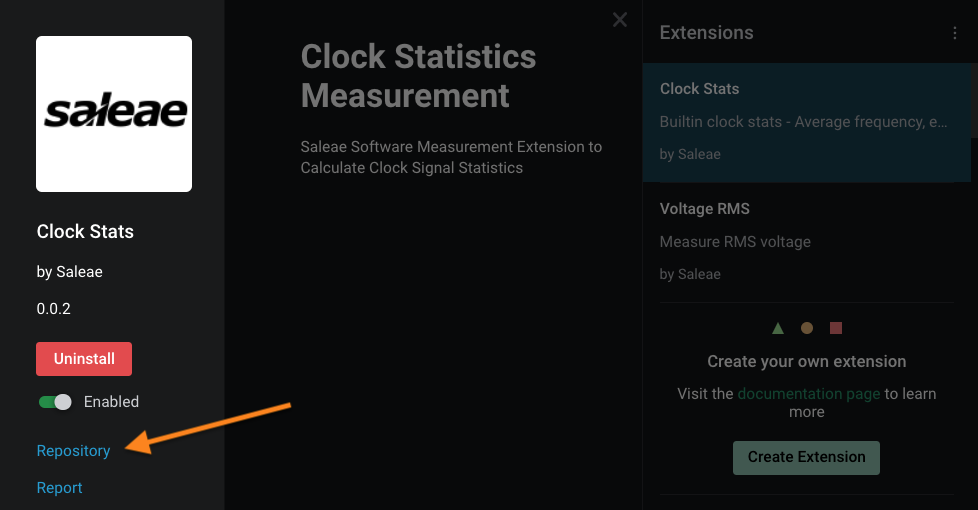978x510 pixels.
Task: Click the Extensions panel heading
Action: [x=706, y=33]
